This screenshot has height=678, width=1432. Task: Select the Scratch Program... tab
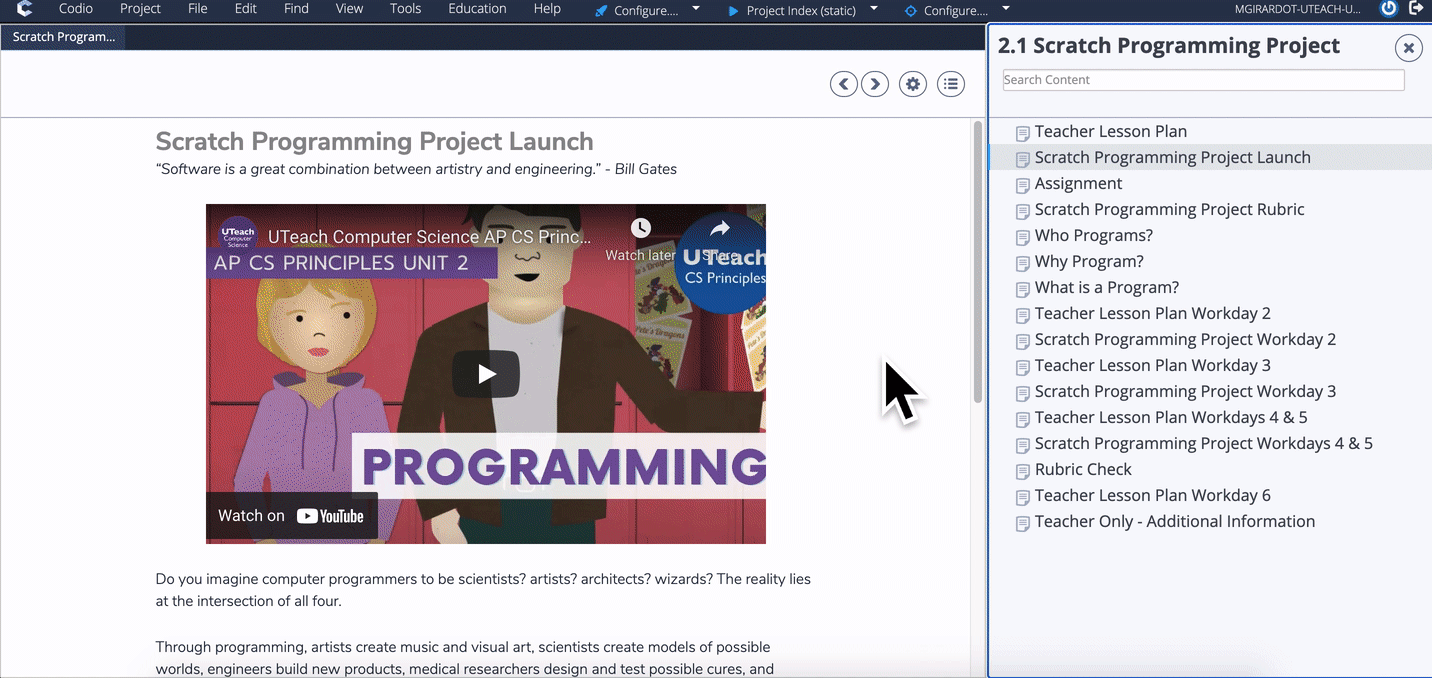[x=63, y=37]
